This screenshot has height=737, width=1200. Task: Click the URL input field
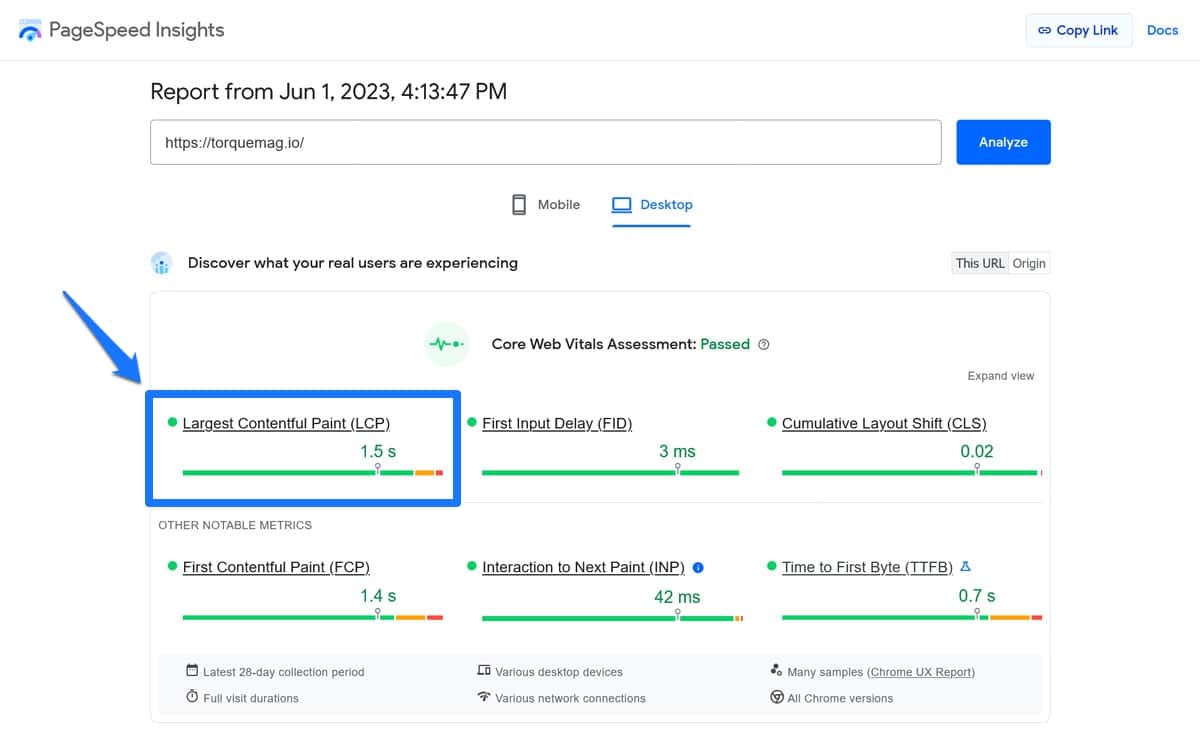[545, 142]
